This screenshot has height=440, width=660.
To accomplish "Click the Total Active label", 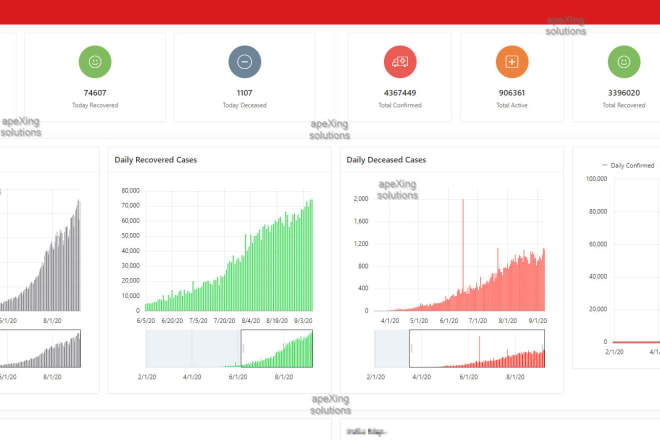I will [x=512, y=105].
